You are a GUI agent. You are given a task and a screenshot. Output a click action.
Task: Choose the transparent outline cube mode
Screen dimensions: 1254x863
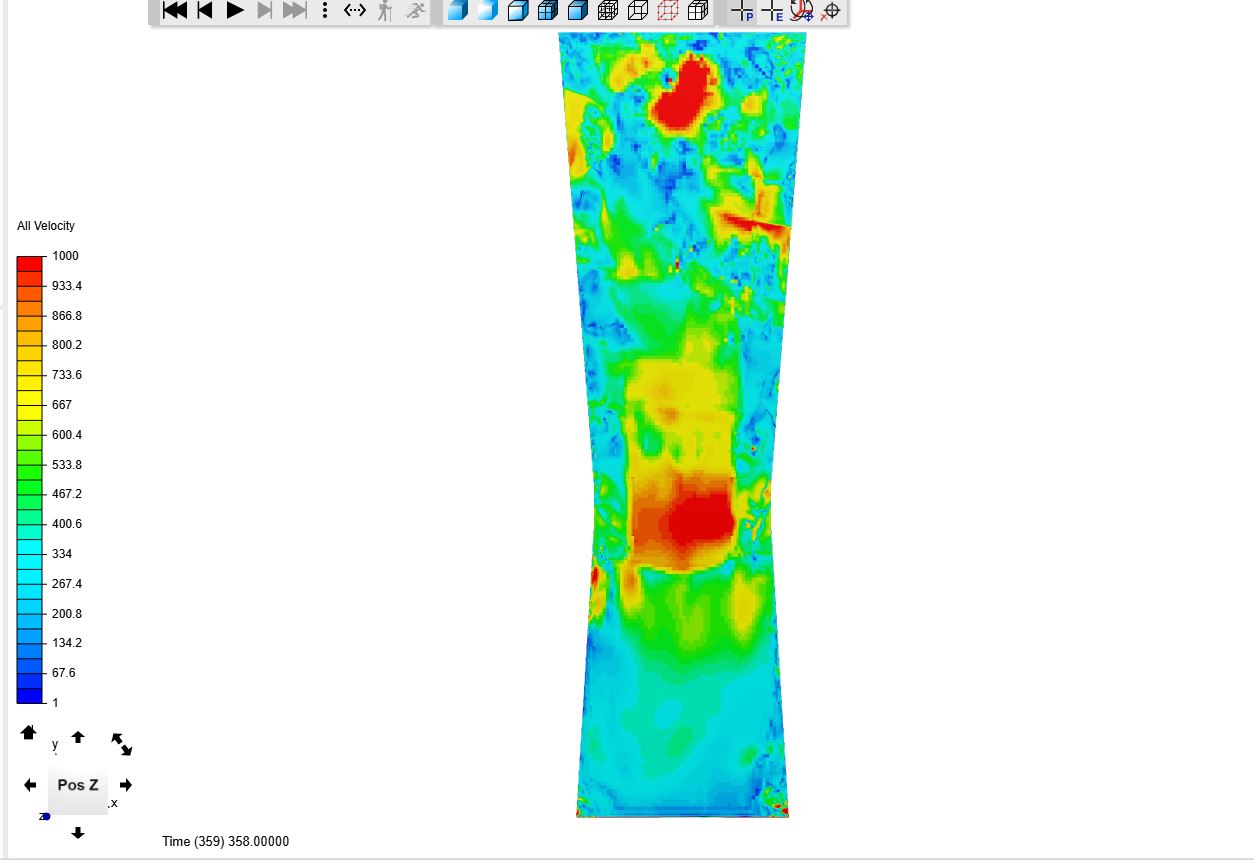tap(638, 11)
